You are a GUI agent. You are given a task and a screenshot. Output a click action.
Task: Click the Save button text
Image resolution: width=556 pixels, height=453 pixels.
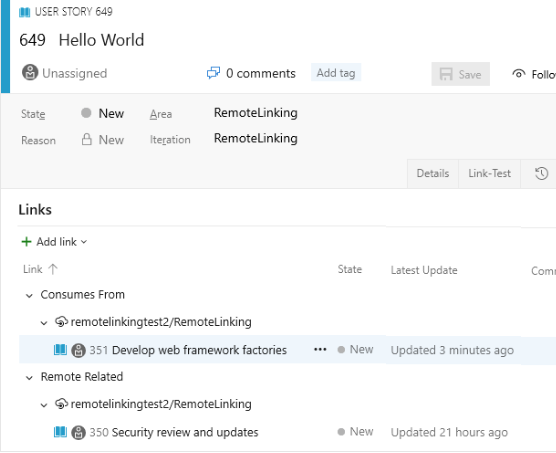[x=470, y=74]
